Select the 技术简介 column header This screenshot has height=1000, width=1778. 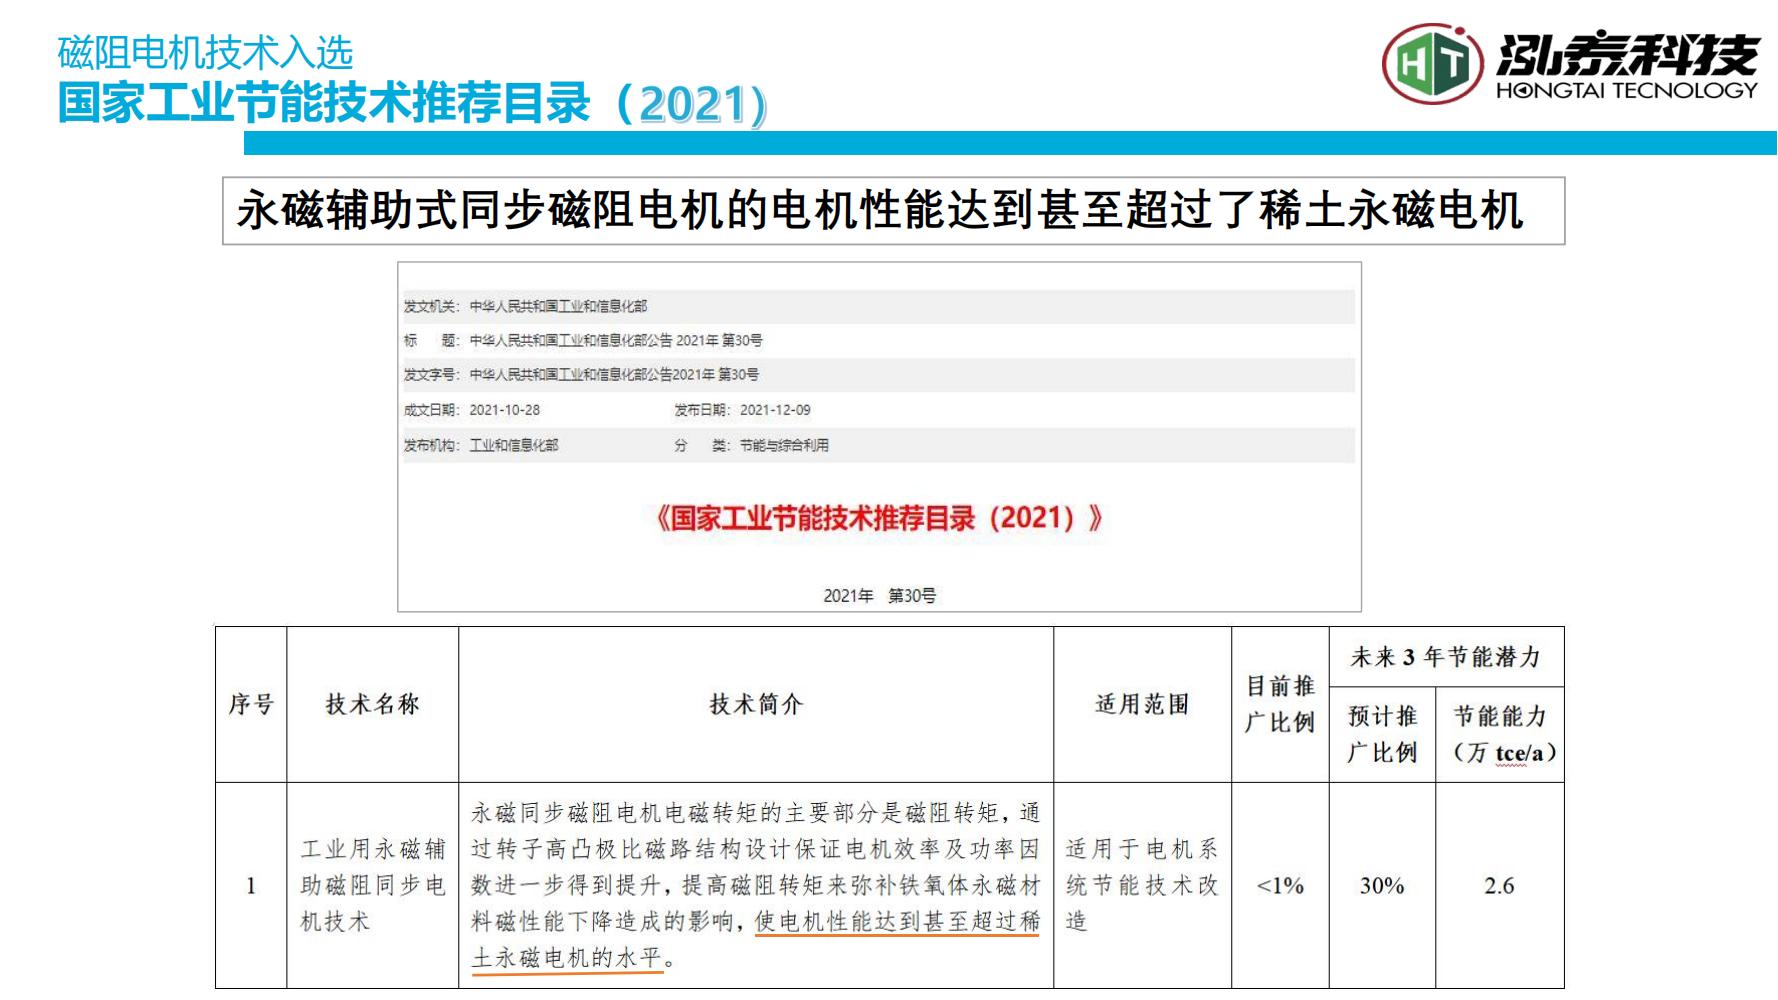point(755,705)
